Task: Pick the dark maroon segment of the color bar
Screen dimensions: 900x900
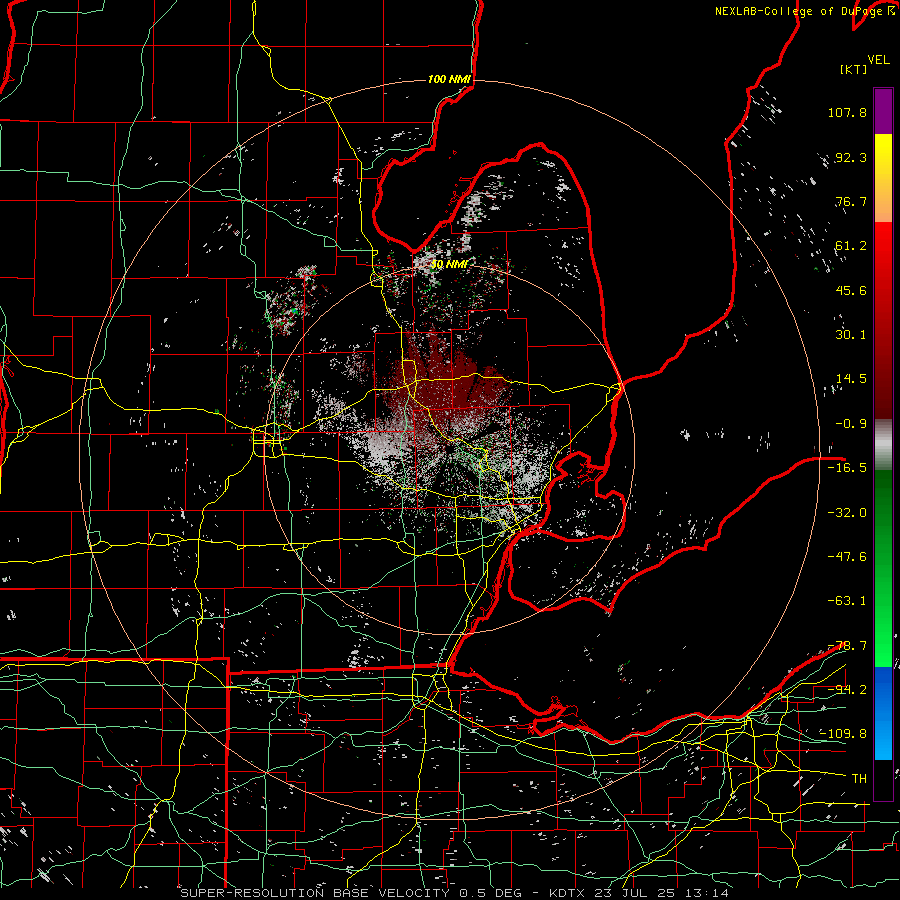Action: [883, 379]
